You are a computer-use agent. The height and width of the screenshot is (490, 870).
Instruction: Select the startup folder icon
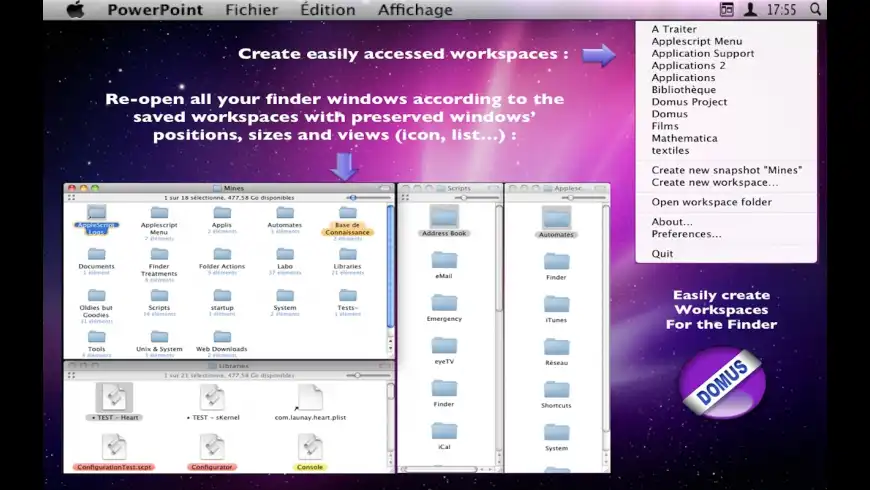click(222, 302)
